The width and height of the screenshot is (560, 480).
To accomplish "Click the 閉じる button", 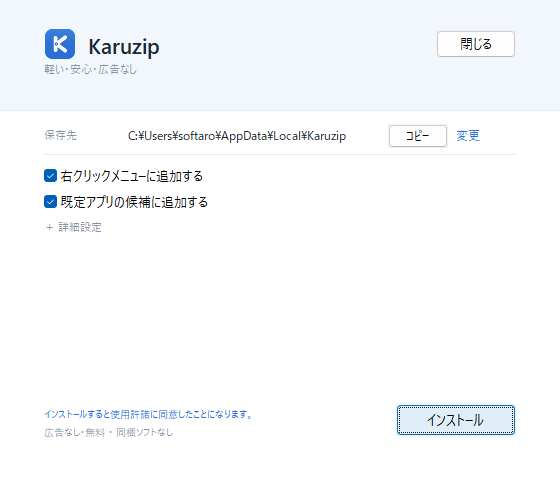I will pyautogui.click(x=476, y=44).
